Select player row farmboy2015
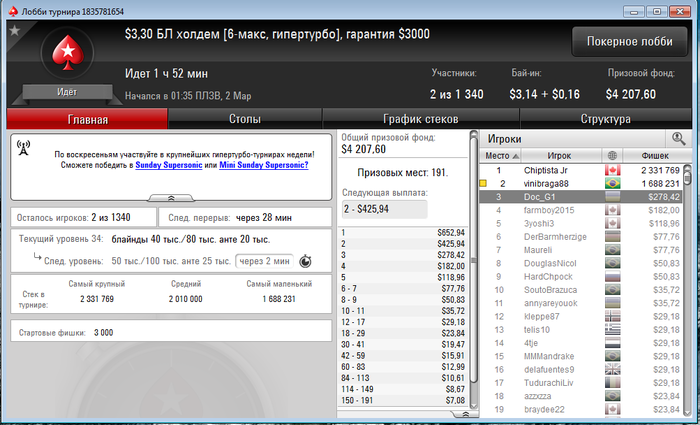 pyautogui.click(x=581, y=210)
